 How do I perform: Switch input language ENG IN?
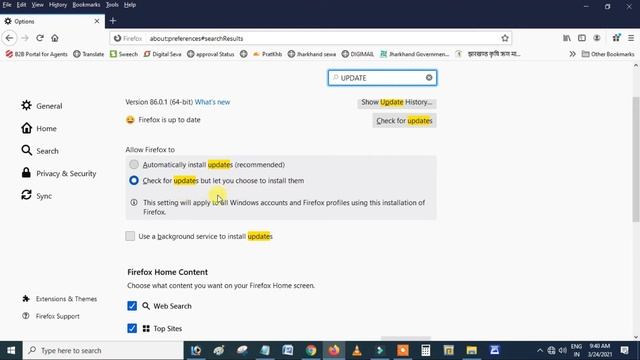tap(576, 350)
